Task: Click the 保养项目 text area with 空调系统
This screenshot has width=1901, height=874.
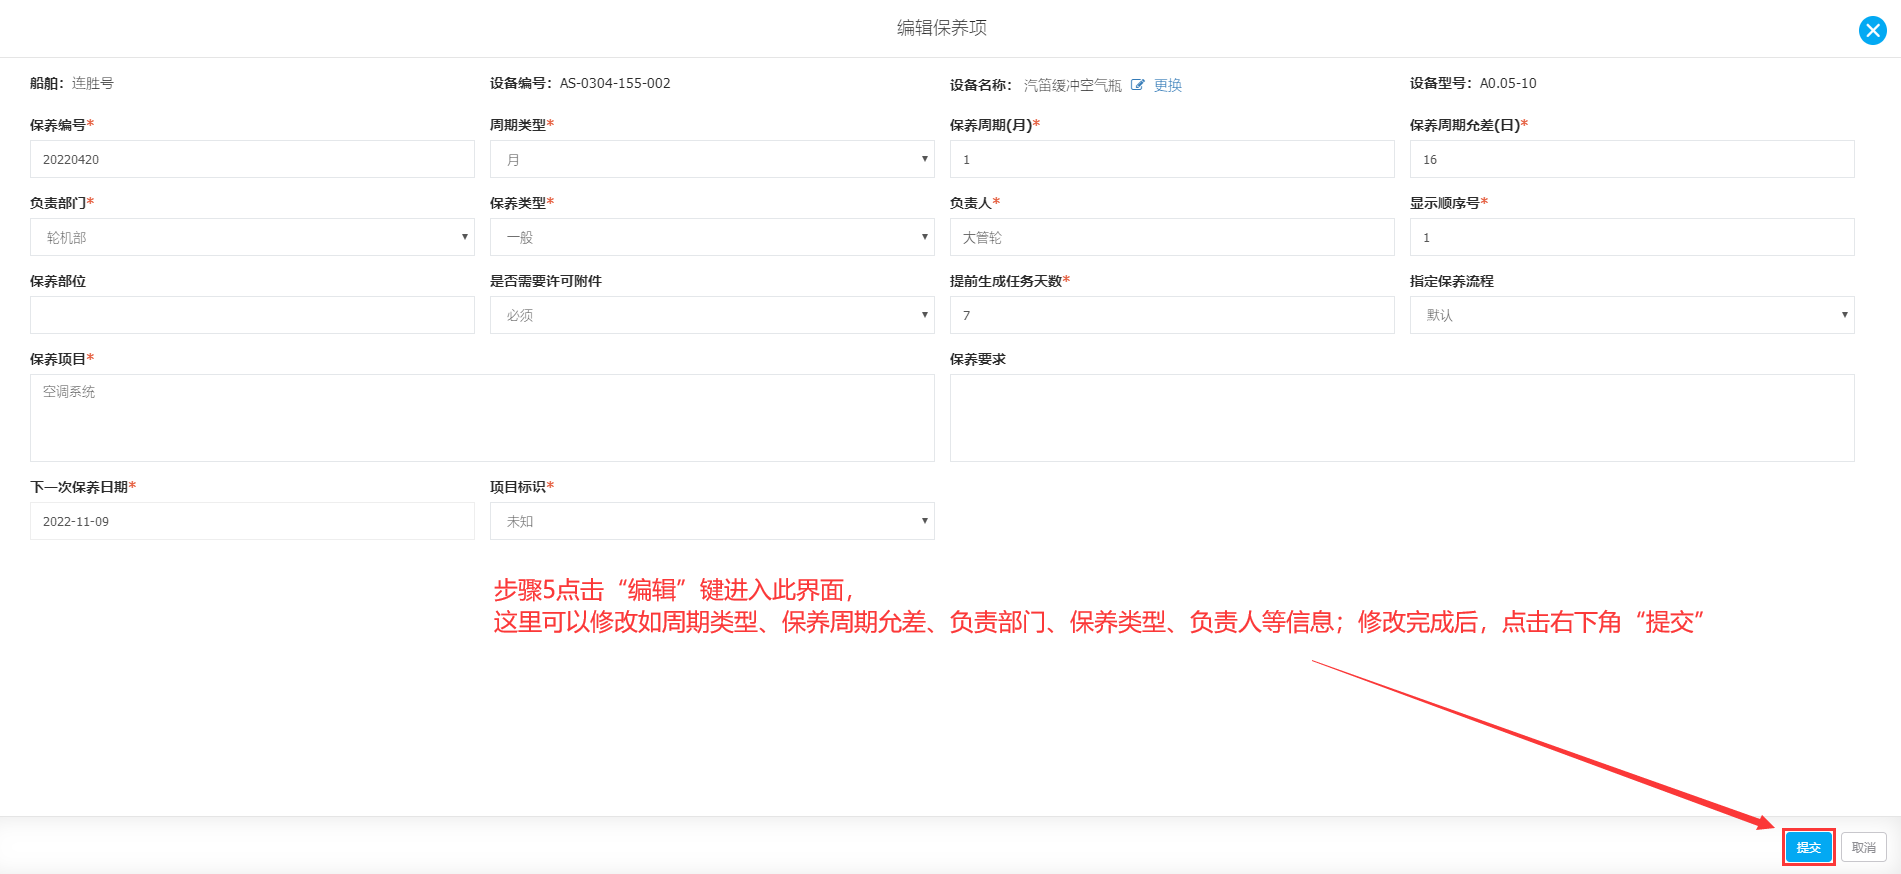Action: click(x=482, y=418)
